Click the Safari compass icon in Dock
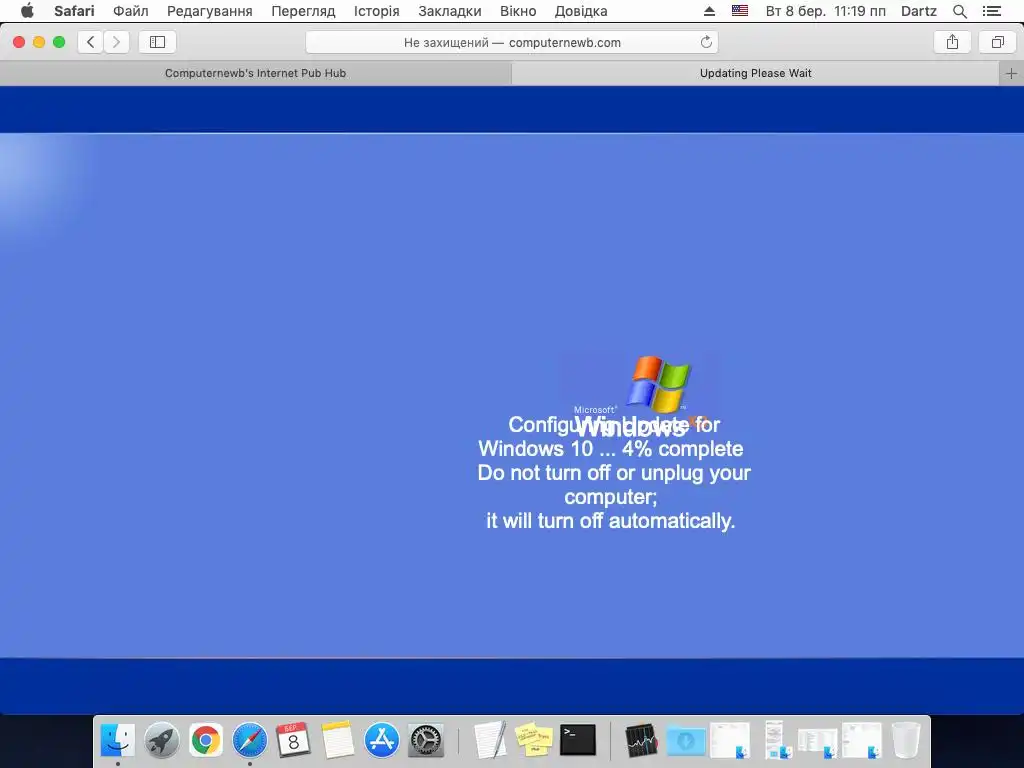The width and height of the screenshot is (1024, 768). click(x=249, y=740)
